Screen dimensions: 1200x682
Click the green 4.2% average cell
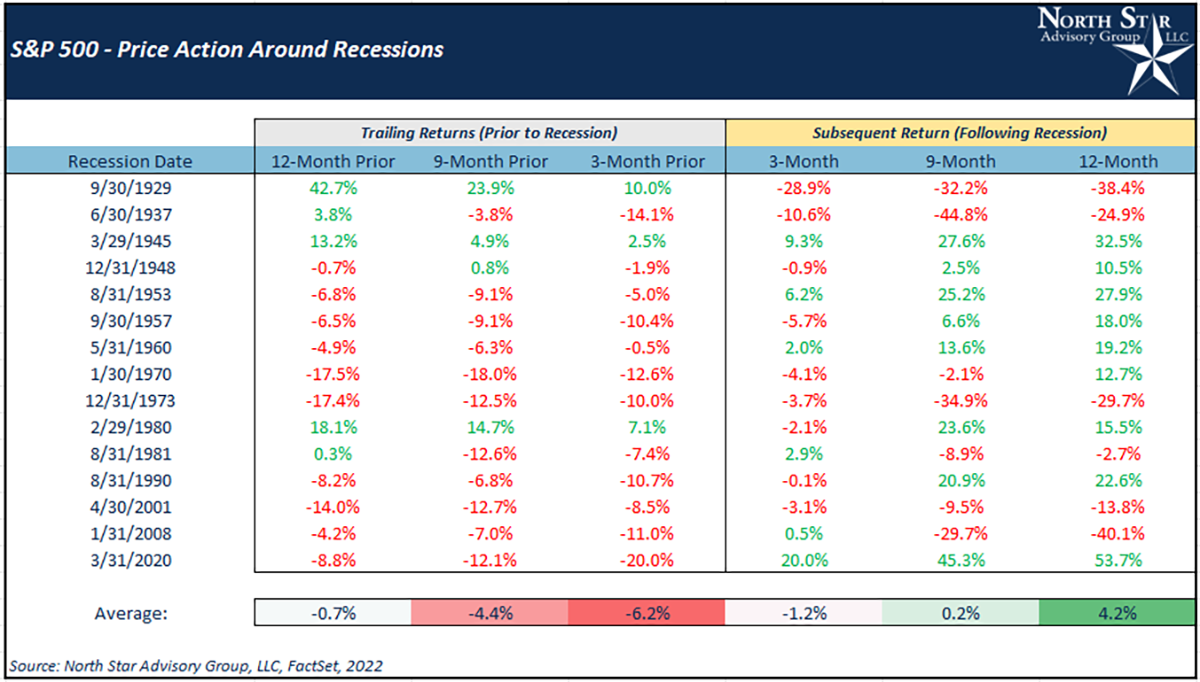1118,613
